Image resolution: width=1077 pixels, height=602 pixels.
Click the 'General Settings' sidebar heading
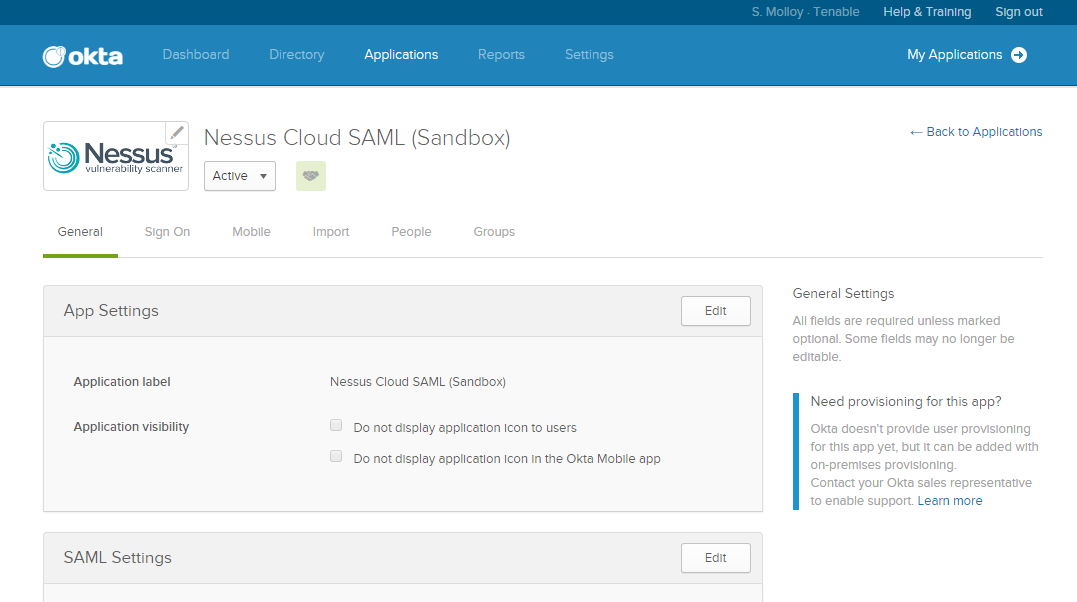843,293
